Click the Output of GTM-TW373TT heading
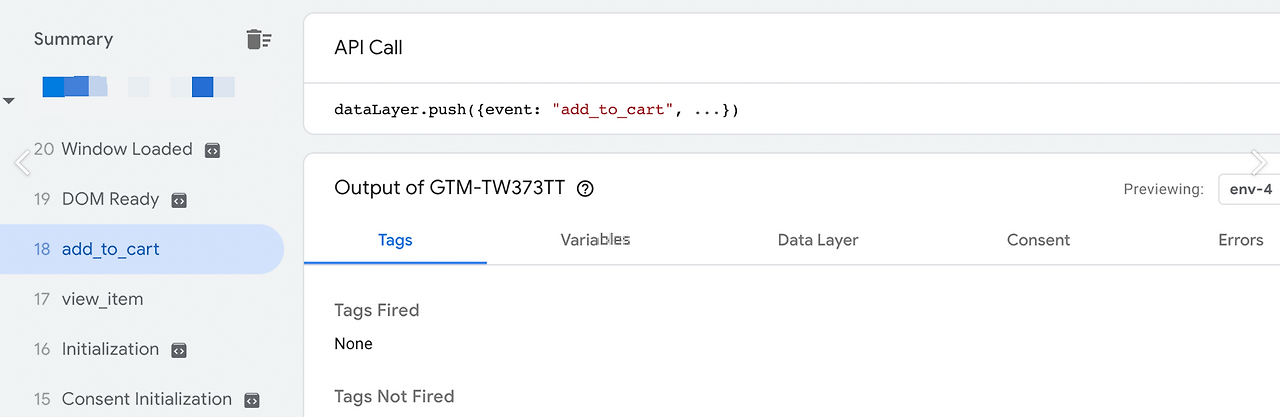Image resolution: width=1280 pixels, height=417 pixels. pos(451,188)
